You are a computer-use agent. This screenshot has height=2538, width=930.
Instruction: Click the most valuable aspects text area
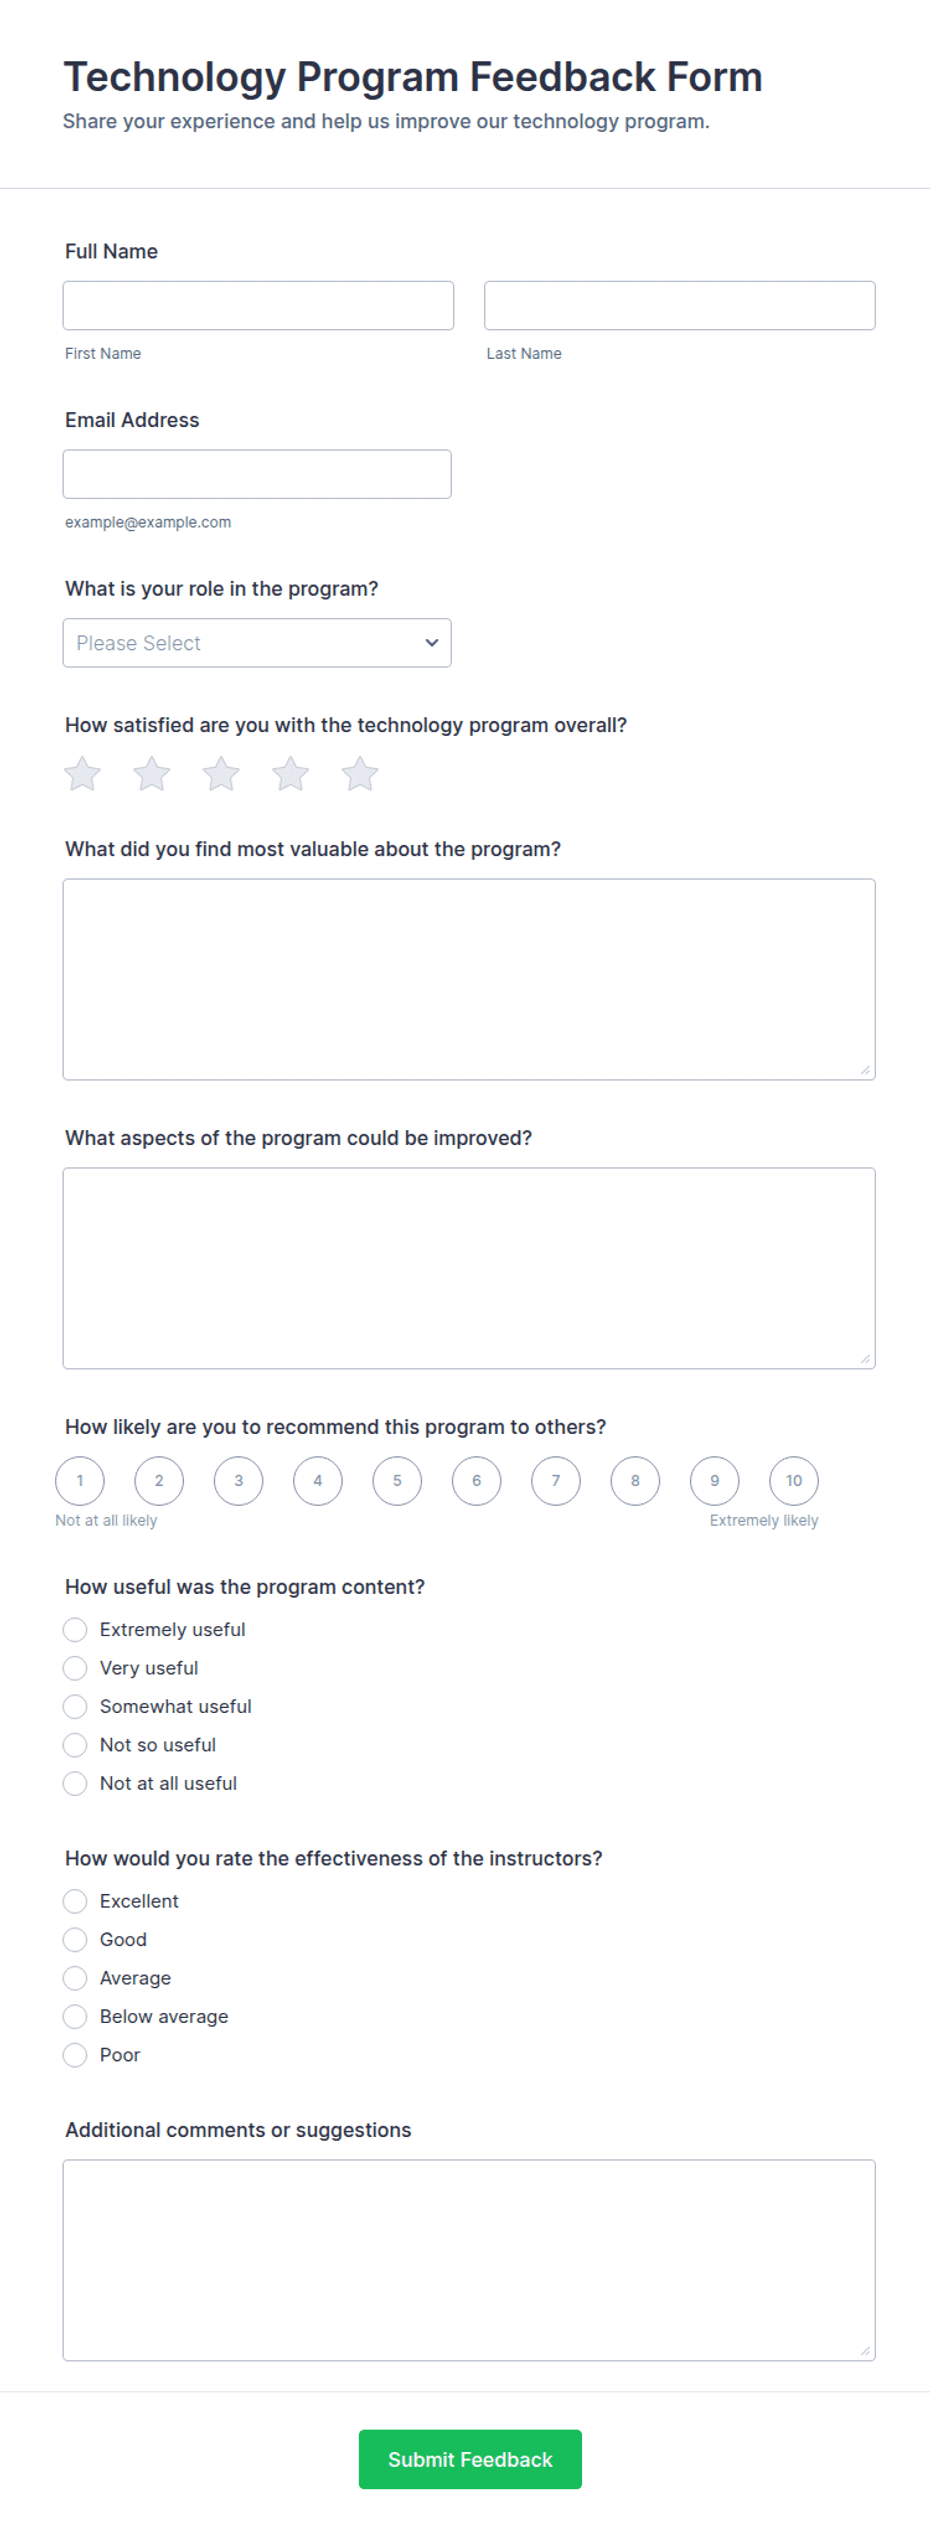pos(469,980)
